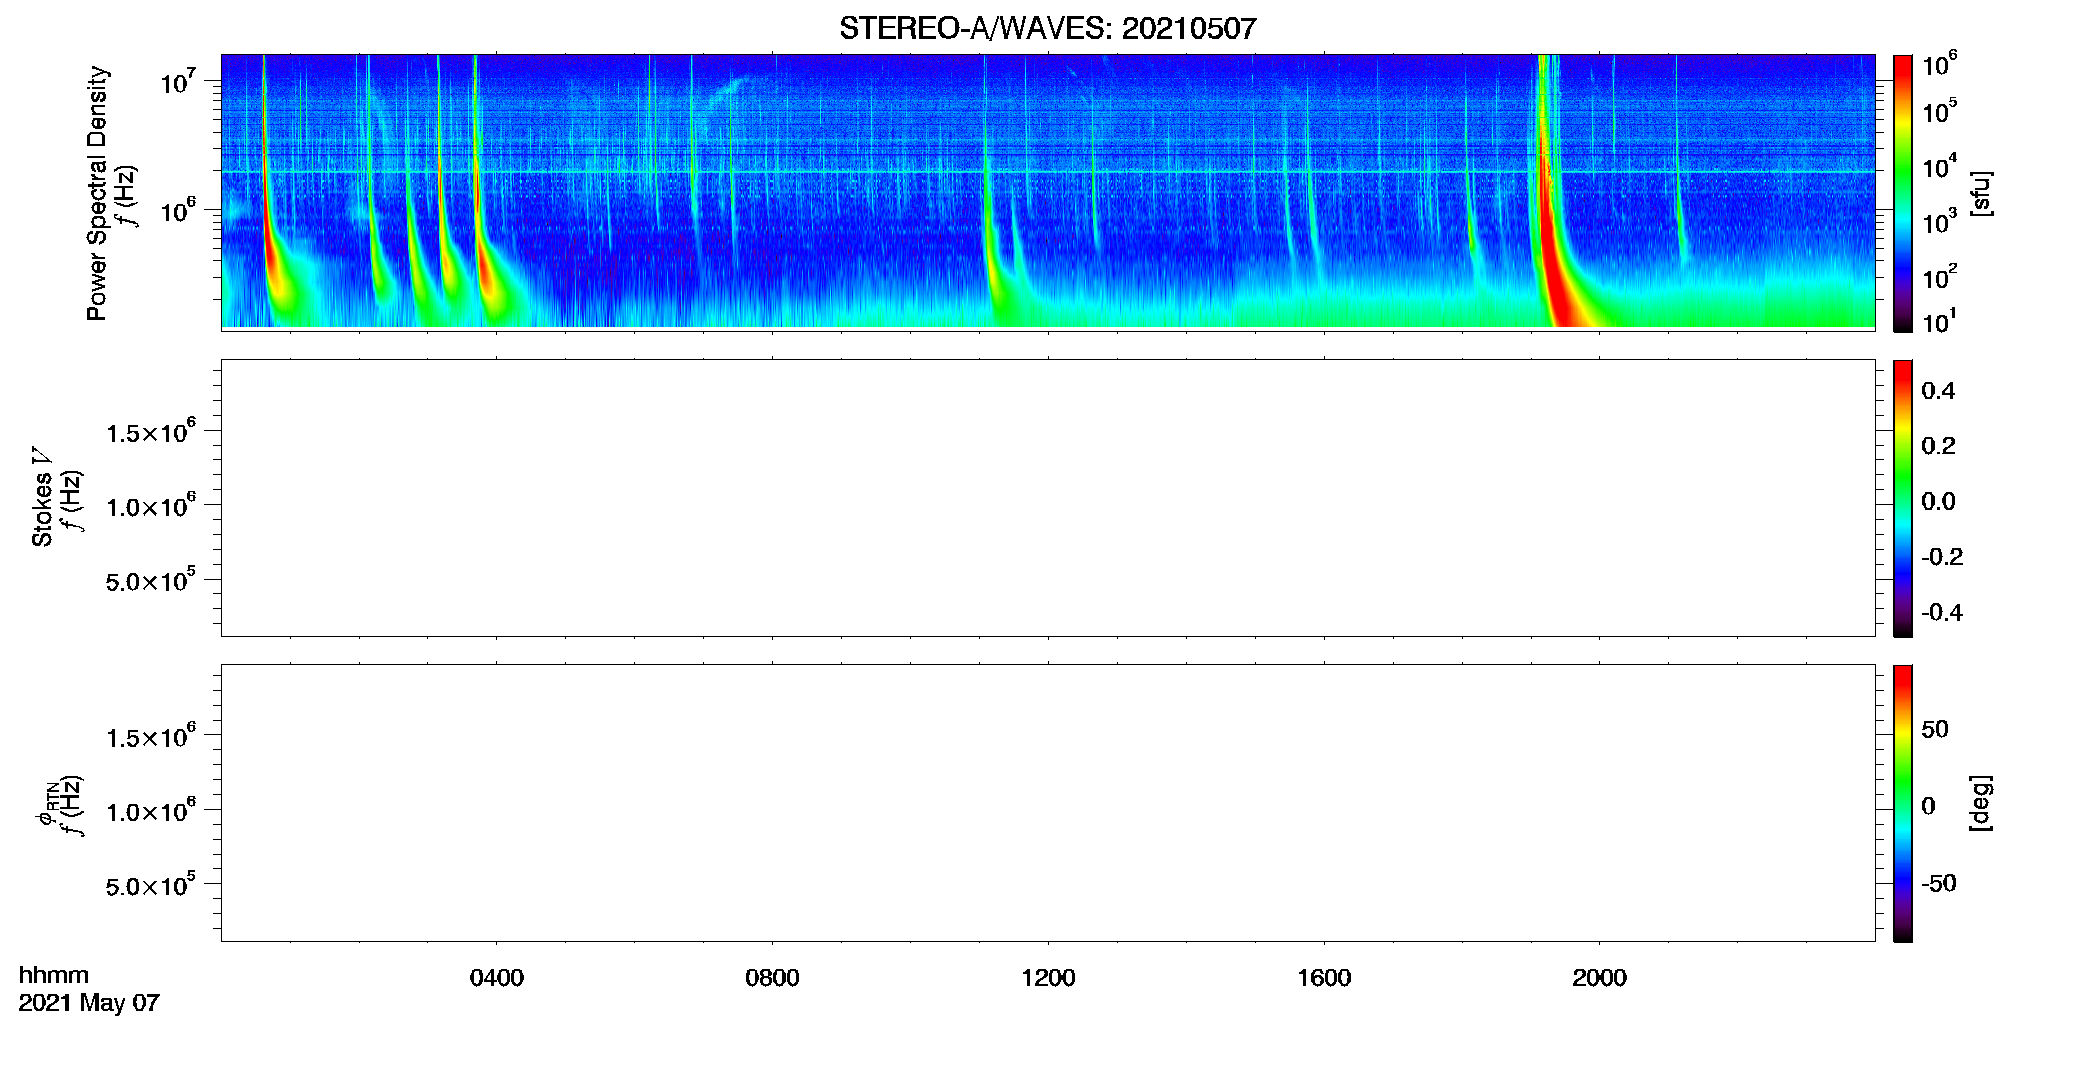Click the -0.4 value on Stokes color bar

pos(1942,613)
